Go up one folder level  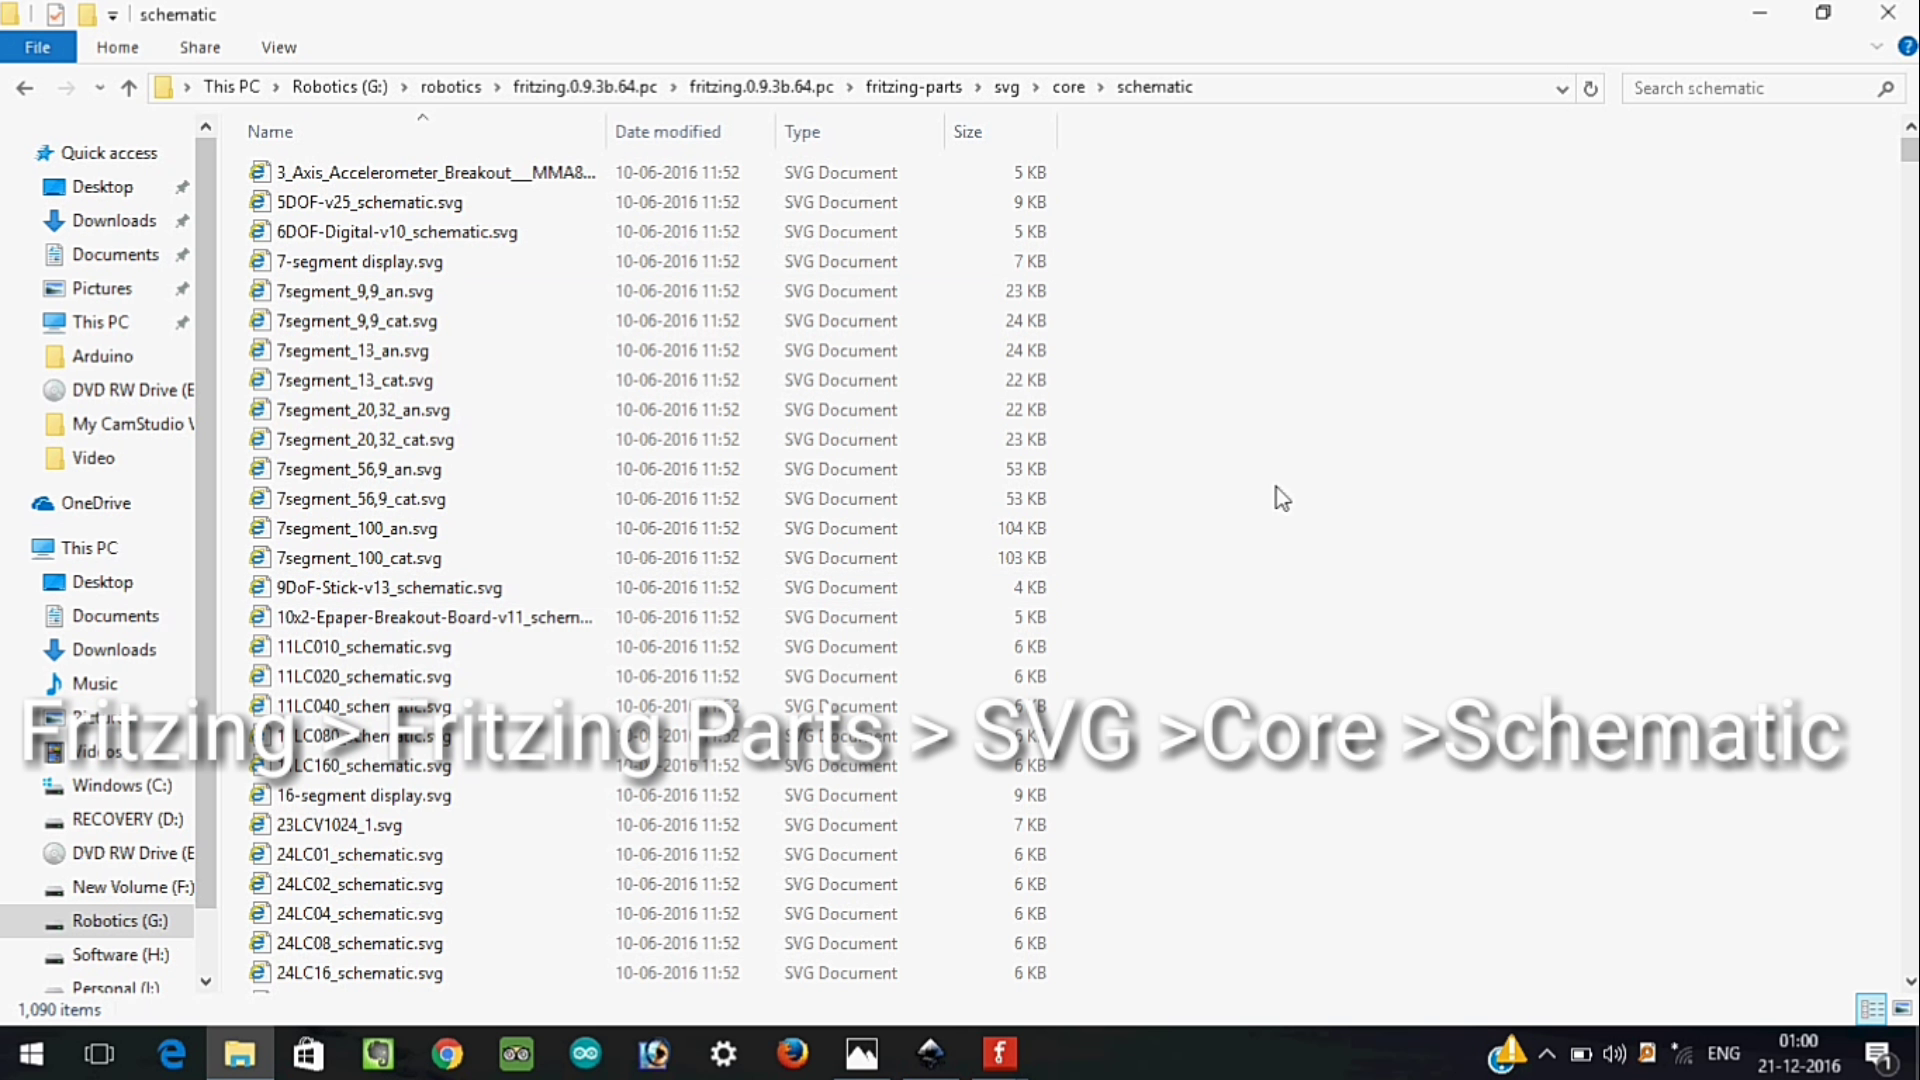pos(128,88)
